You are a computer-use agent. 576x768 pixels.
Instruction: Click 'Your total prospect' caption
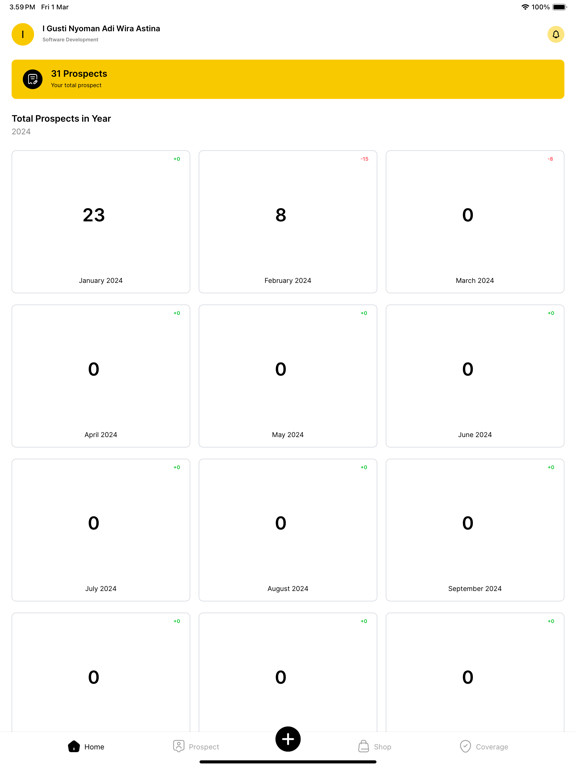point(76,85)
